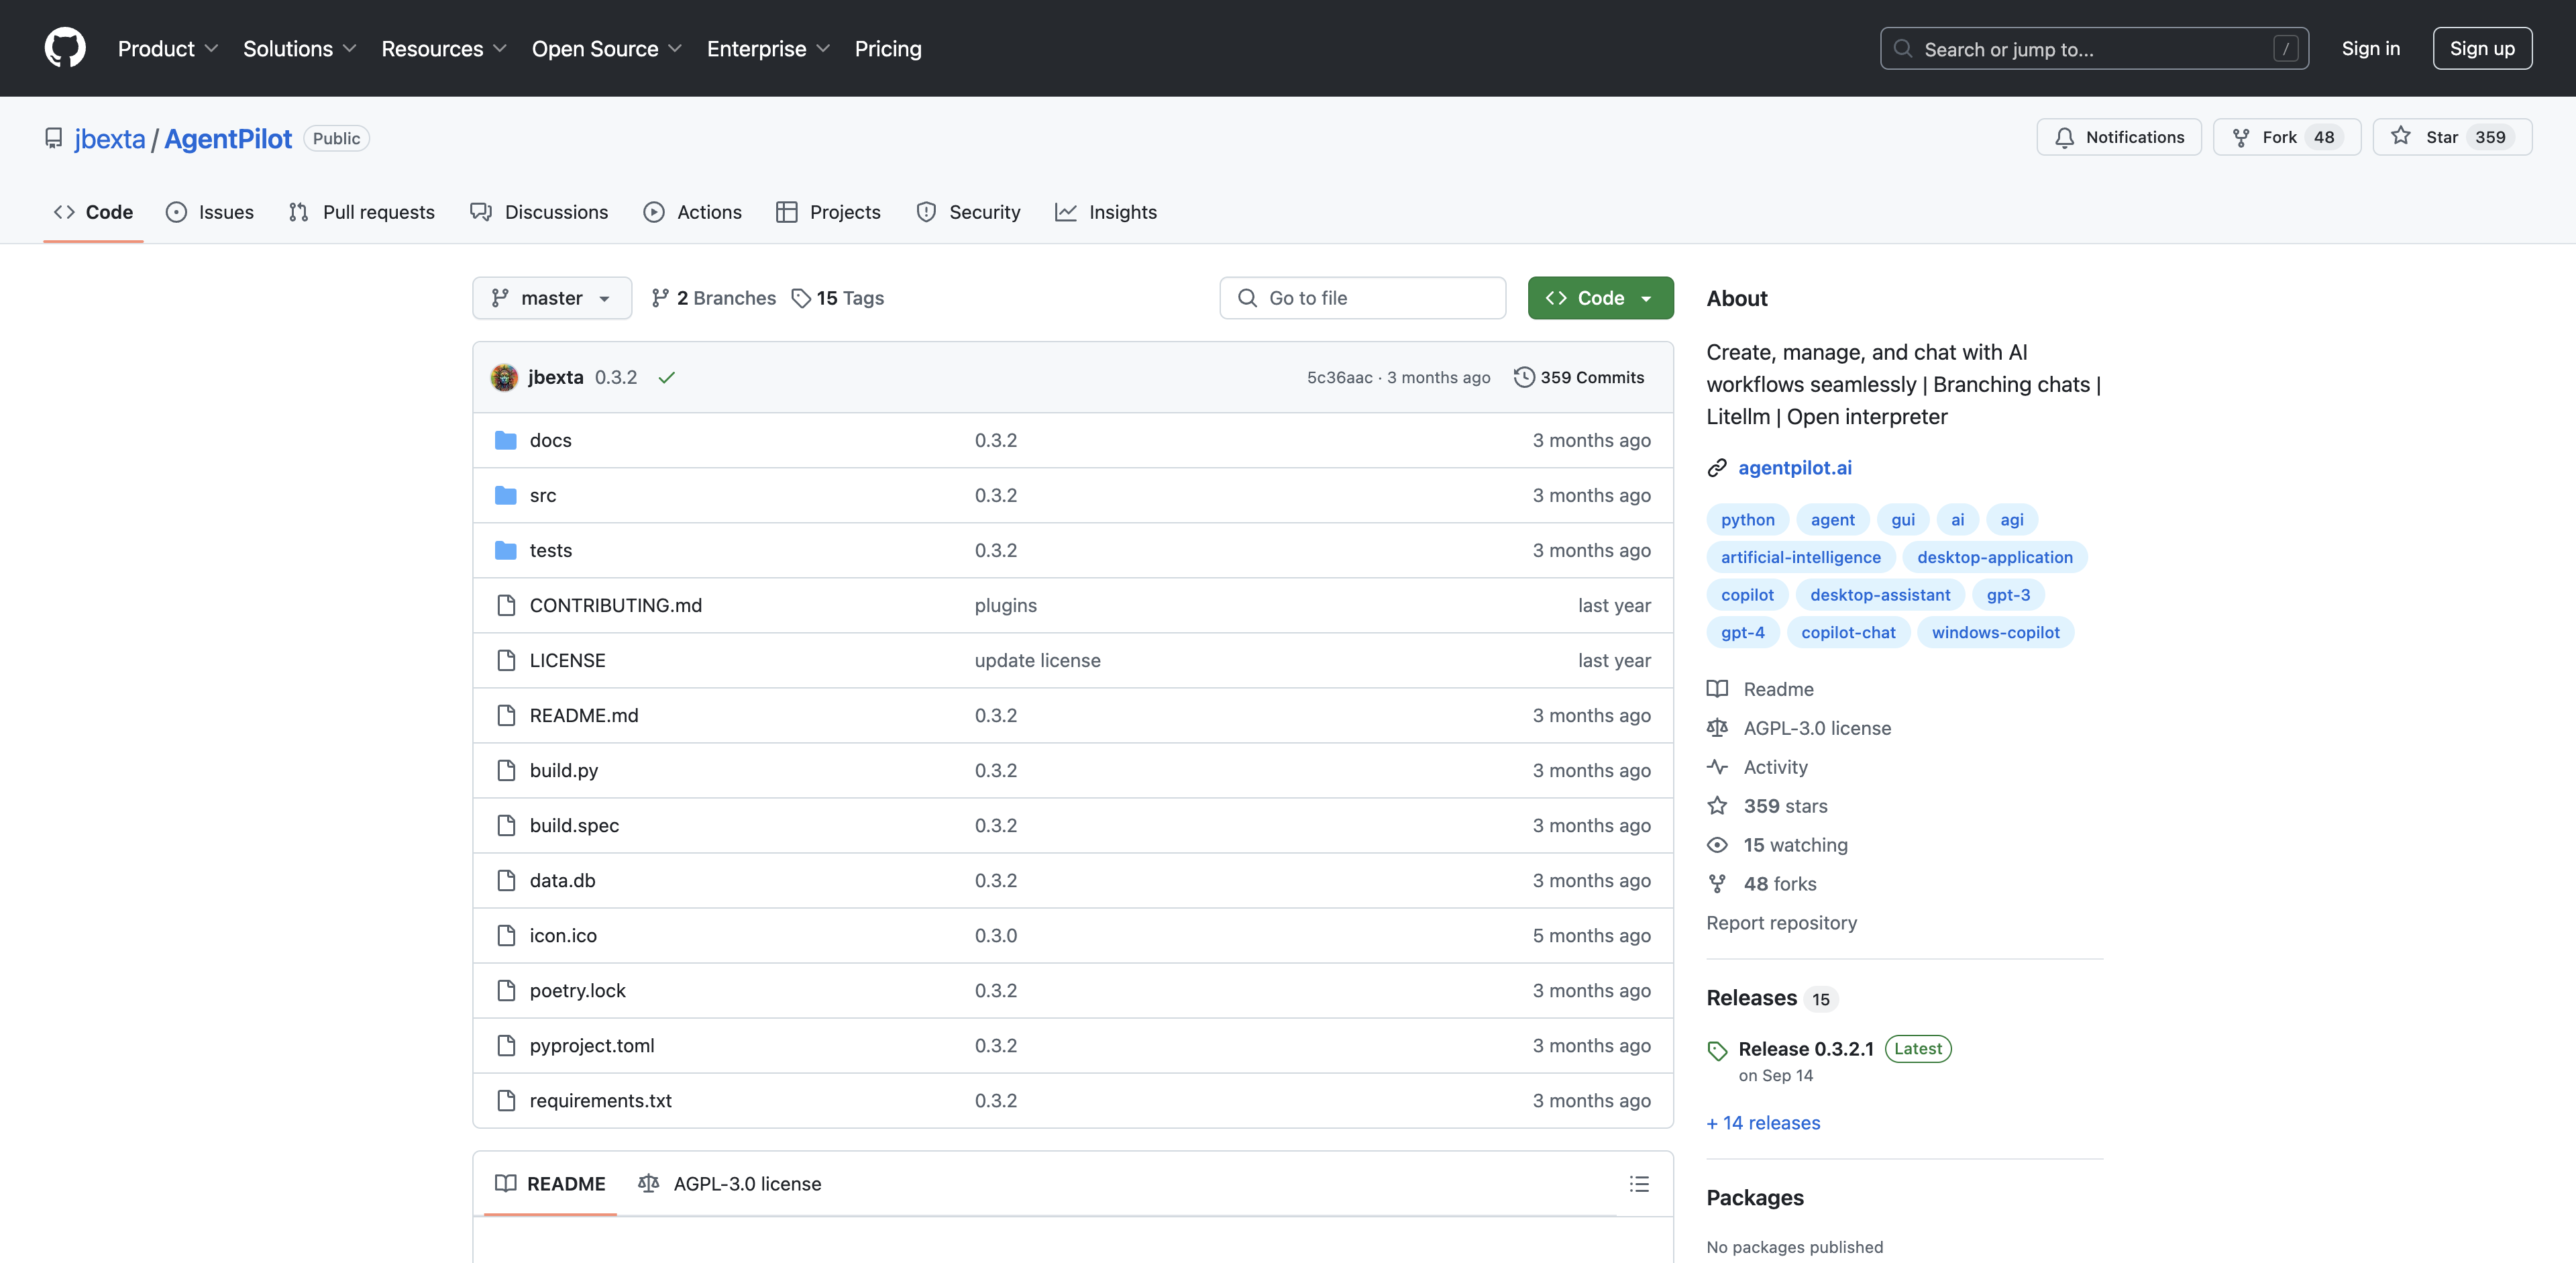Open the Security tab
The width and height of the screenshot is (2576, 1263).
[968, 212]
